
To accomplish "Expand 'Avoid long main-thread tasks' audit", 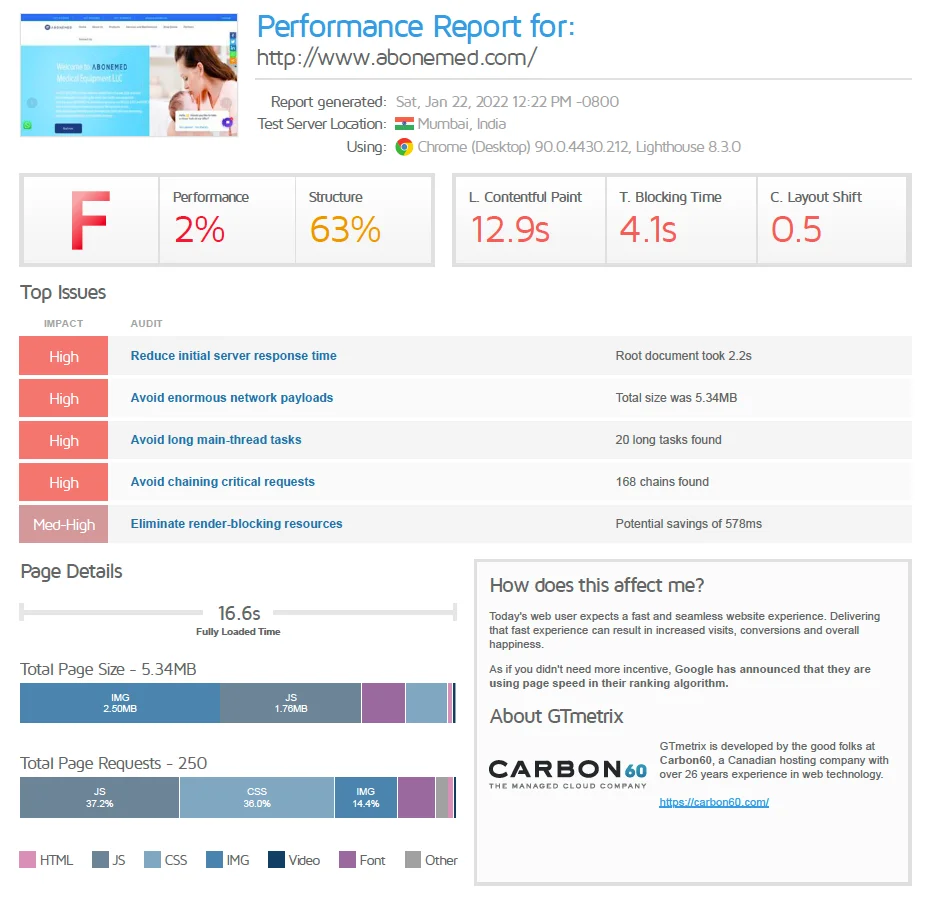I will click(x=215, y=440).
